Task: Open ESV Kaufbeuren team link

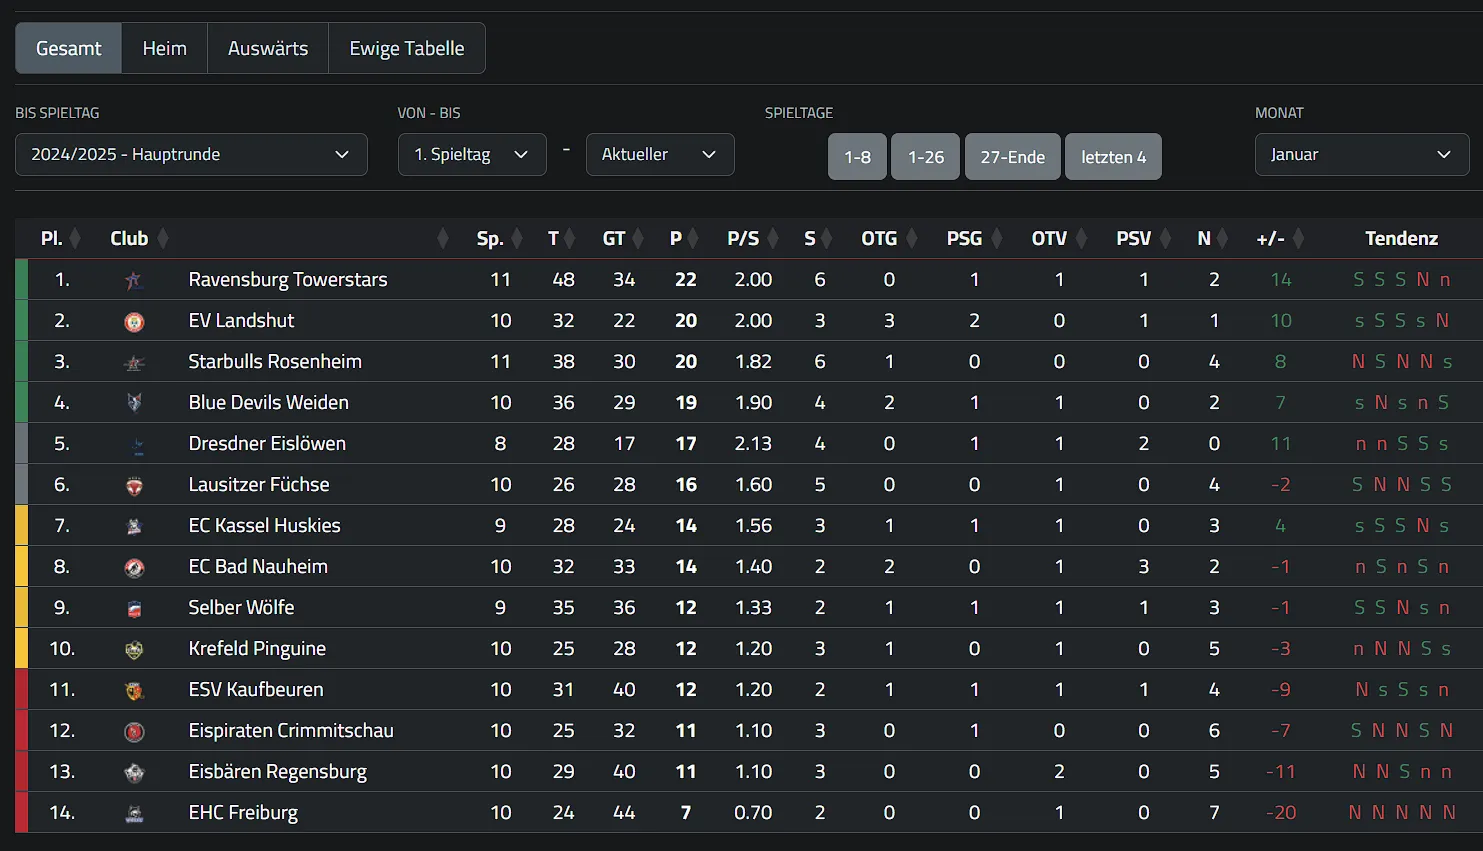Action: [x=256, y=690]
